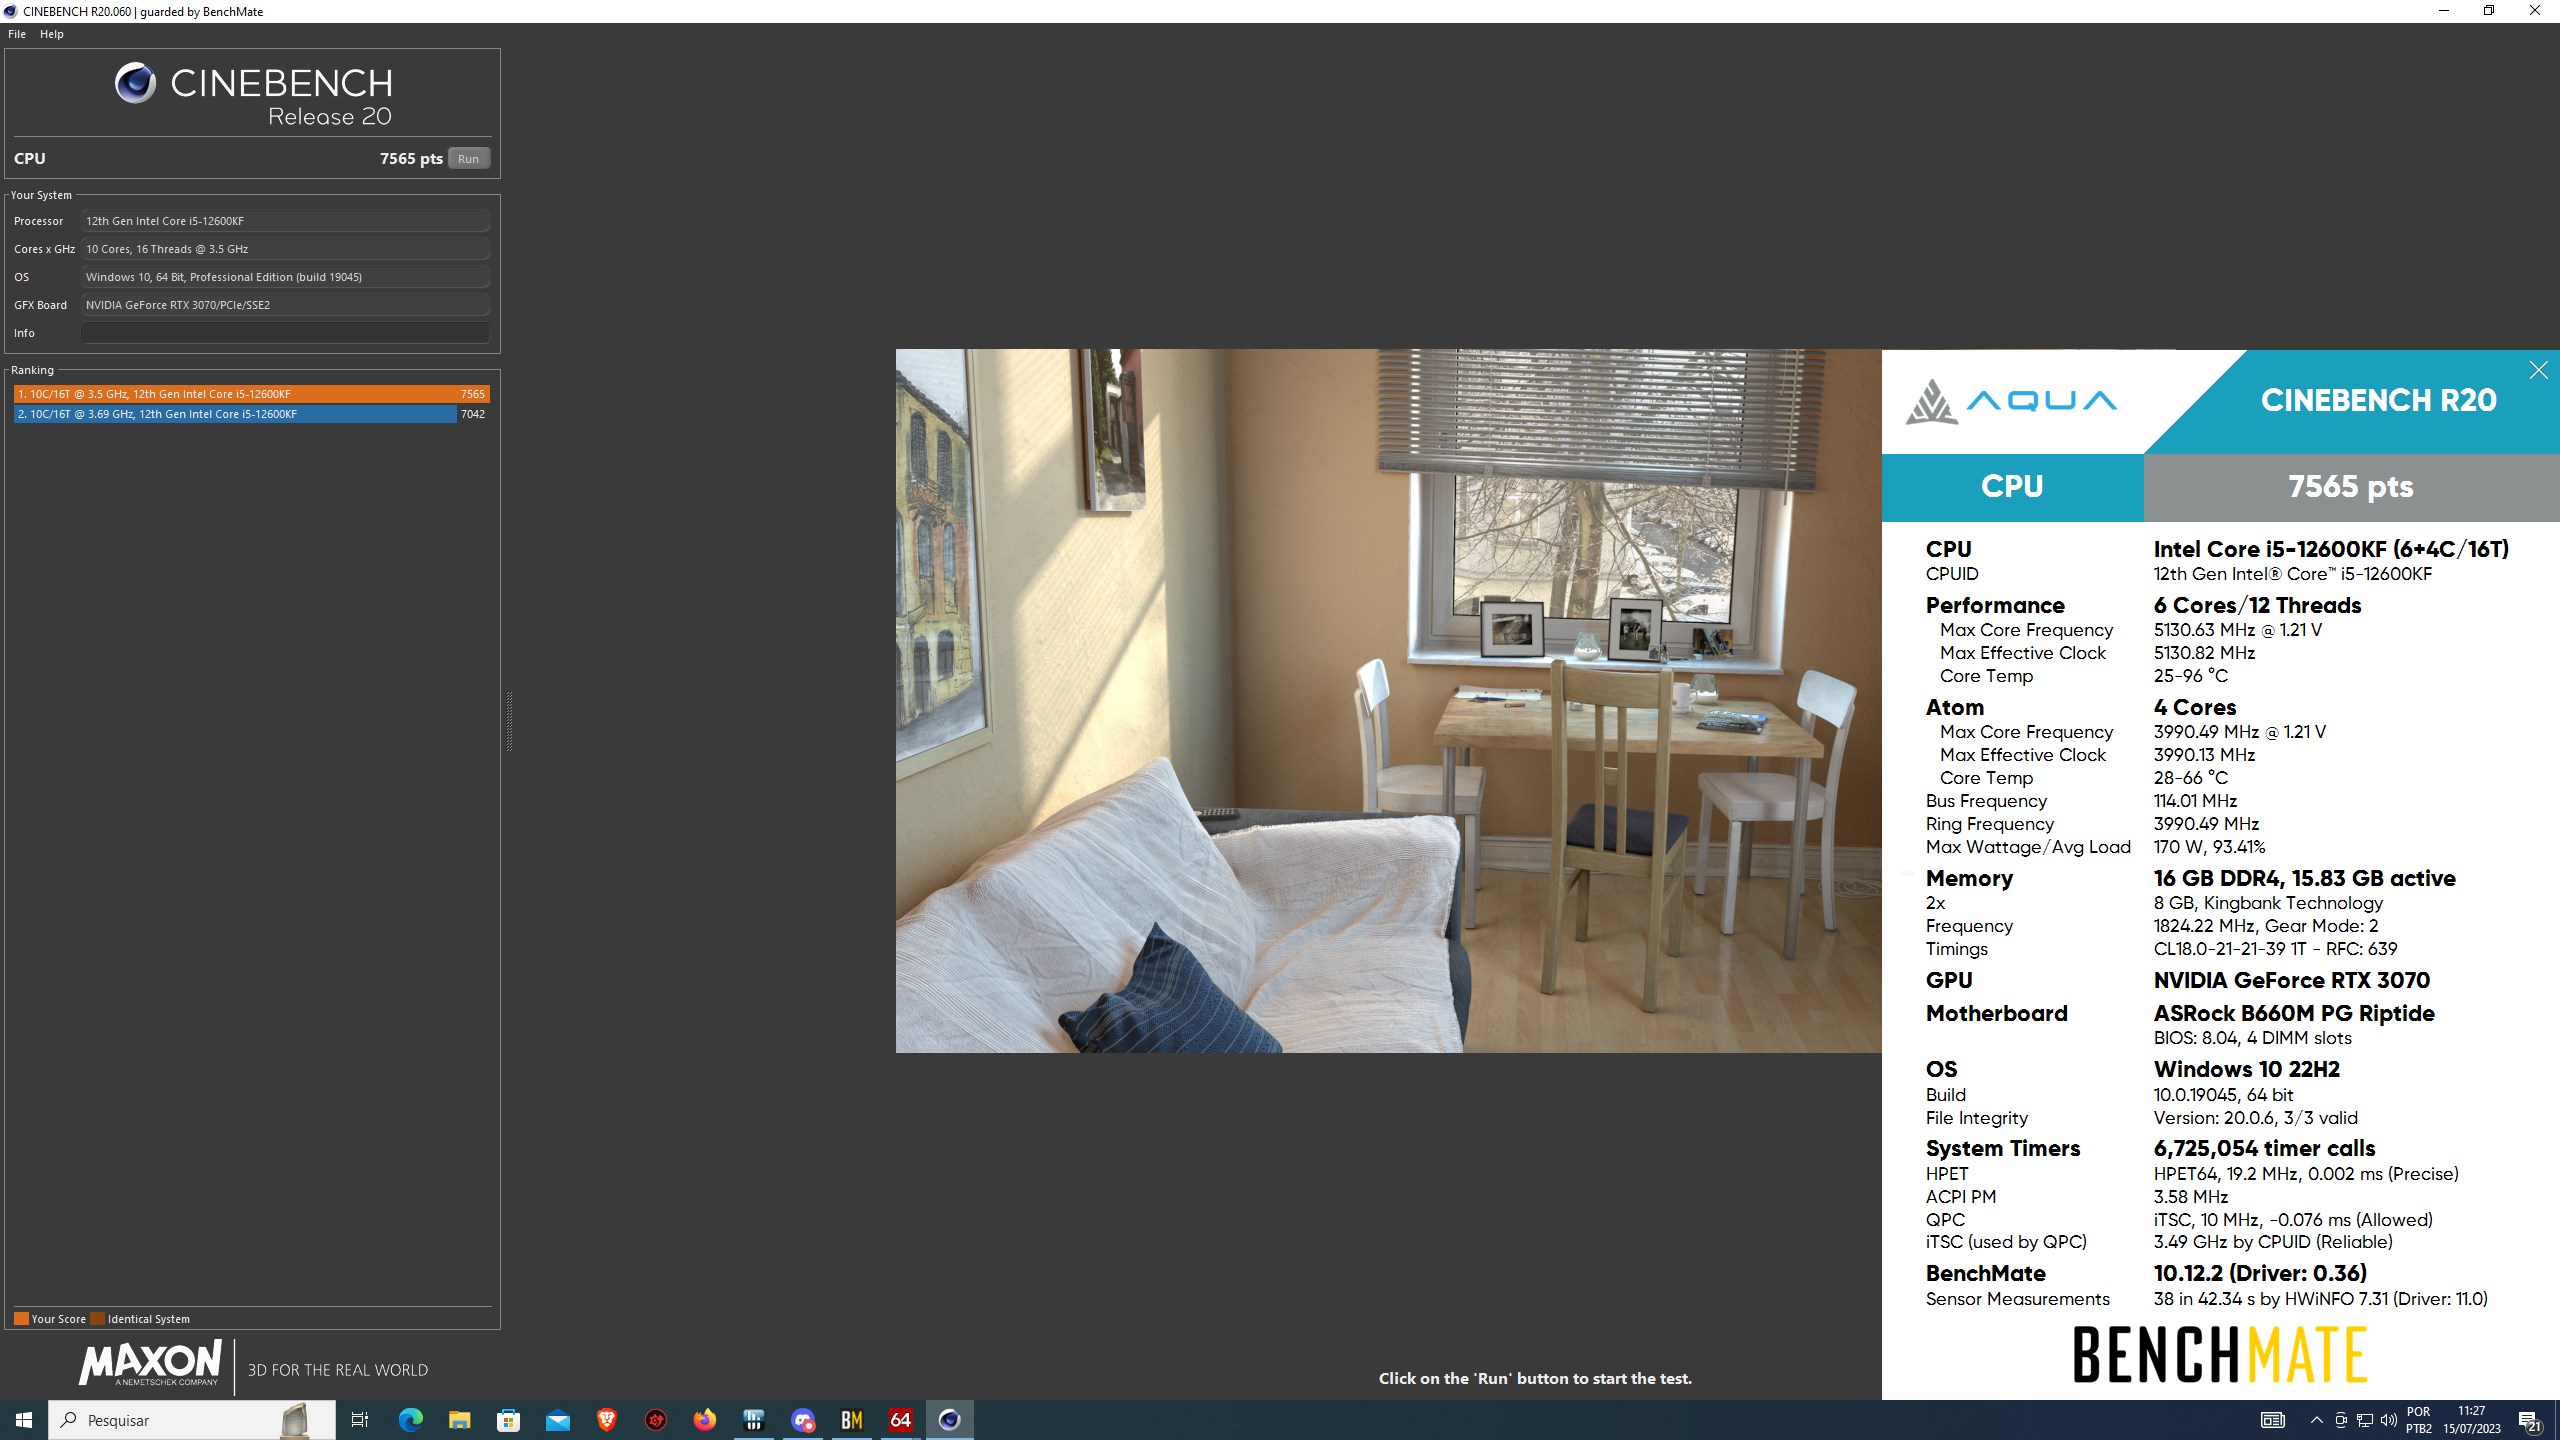Open network settings tray icon

point(2364,1420)
